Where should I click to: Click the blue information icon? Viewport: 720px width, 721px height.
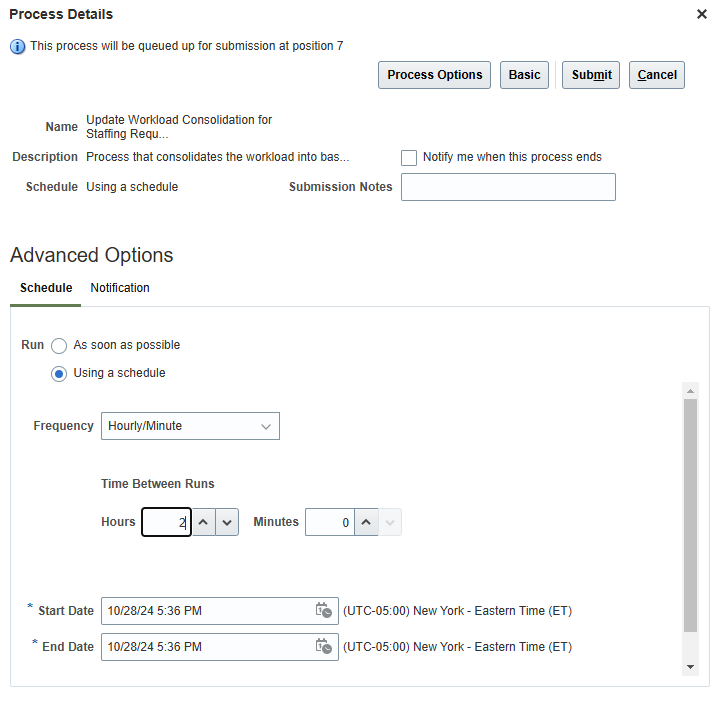tap(17, 46)
